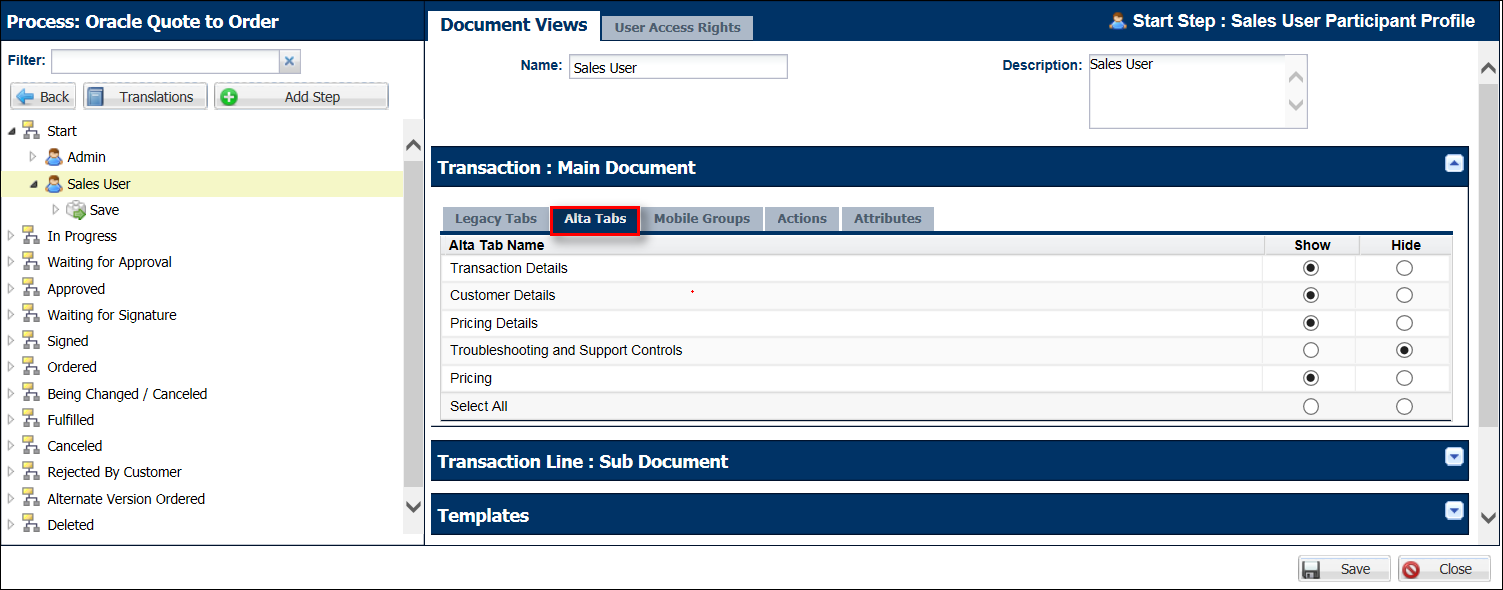Click the Back button
The width and height of the screenshot is (1503, 590).
tap(44, 97)
